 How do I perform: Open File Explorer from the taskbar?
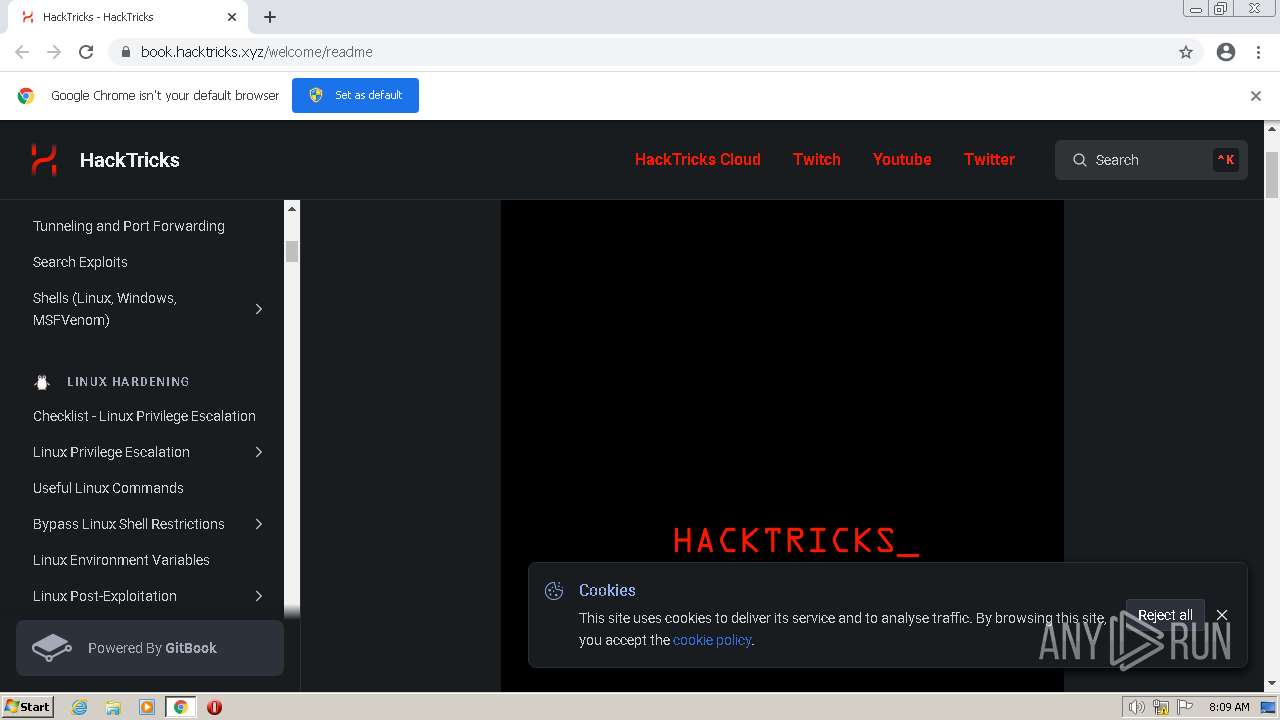(x=113, y=707)
